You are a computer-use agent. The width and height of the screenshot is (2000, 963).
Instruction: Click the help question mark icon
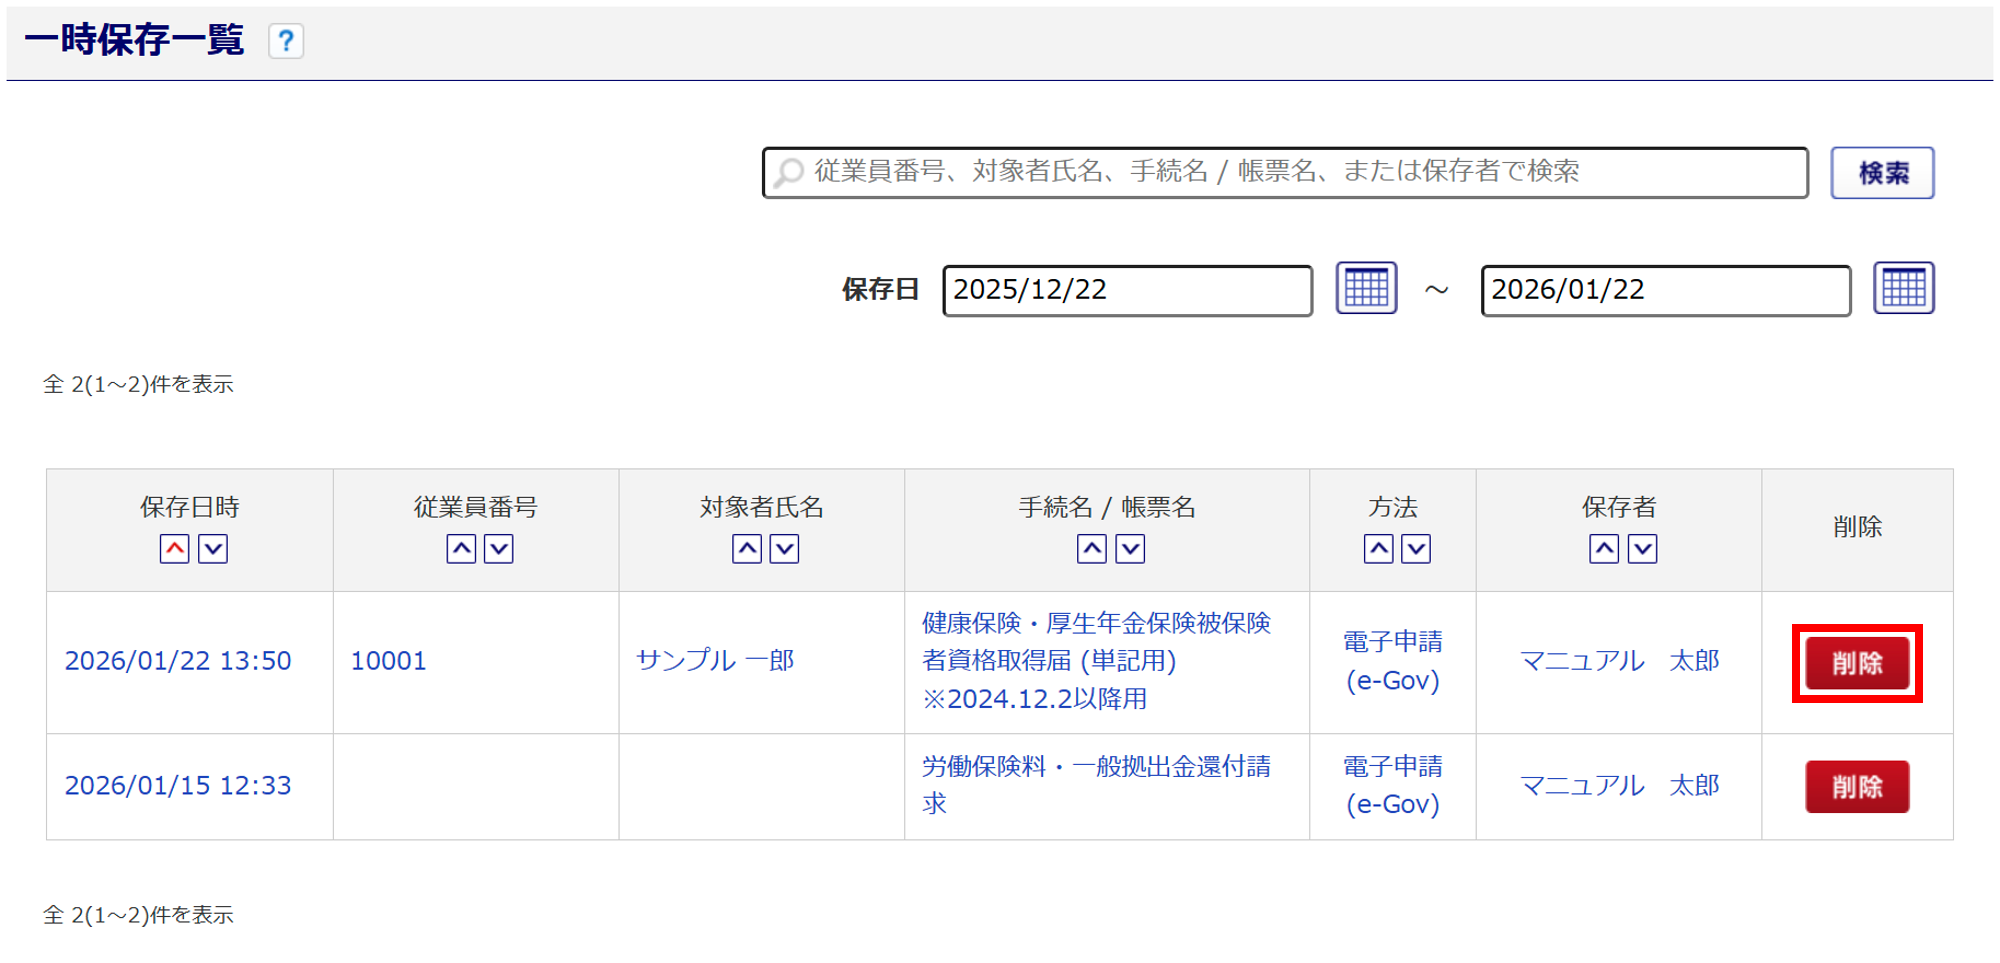[x=286, y=41]
